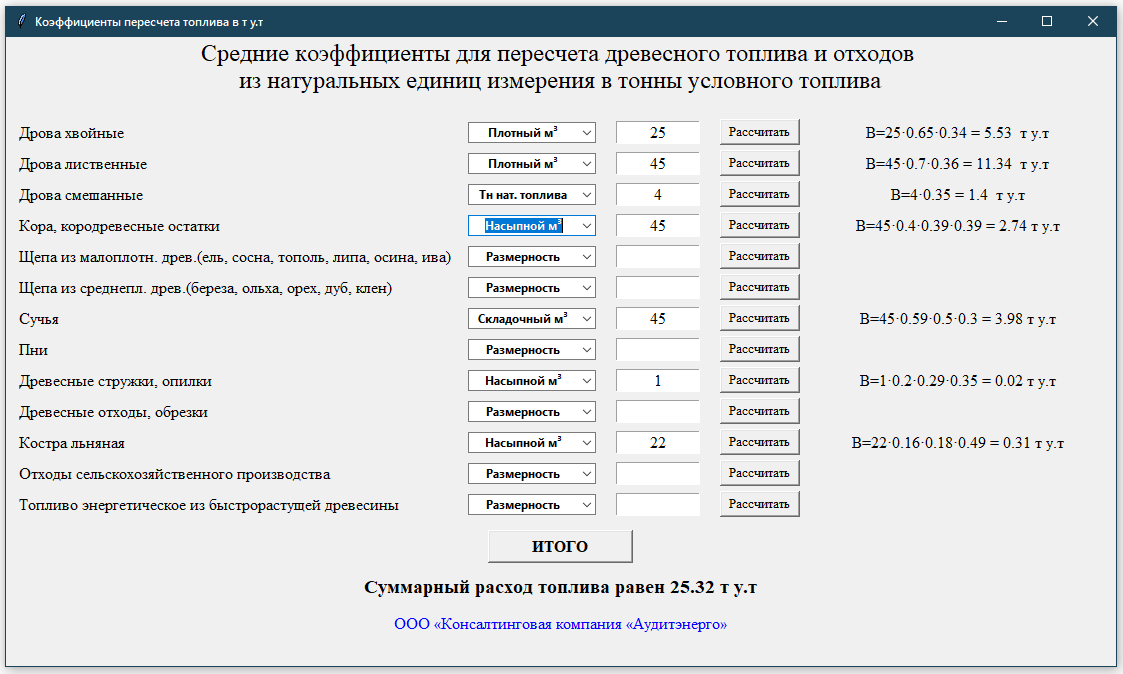Calculate the Древесные стружки, опилки row
This screenshot has width=1123, height=674.
(759, 381)
